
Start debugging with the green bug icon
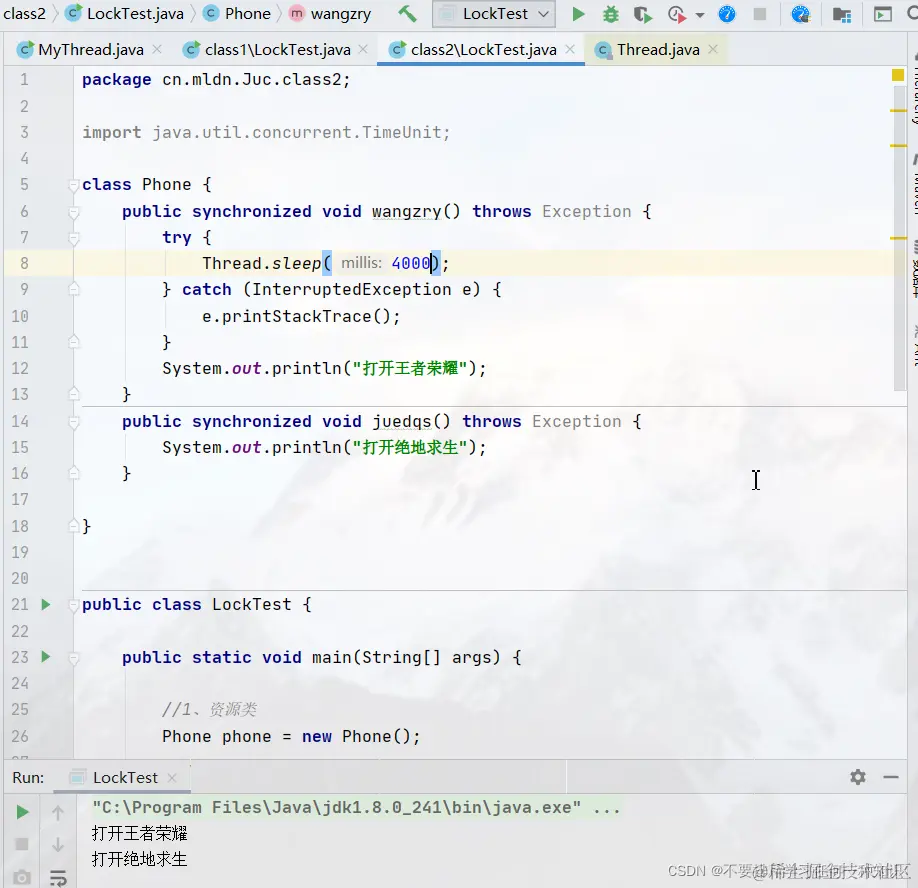click(611, 13)
